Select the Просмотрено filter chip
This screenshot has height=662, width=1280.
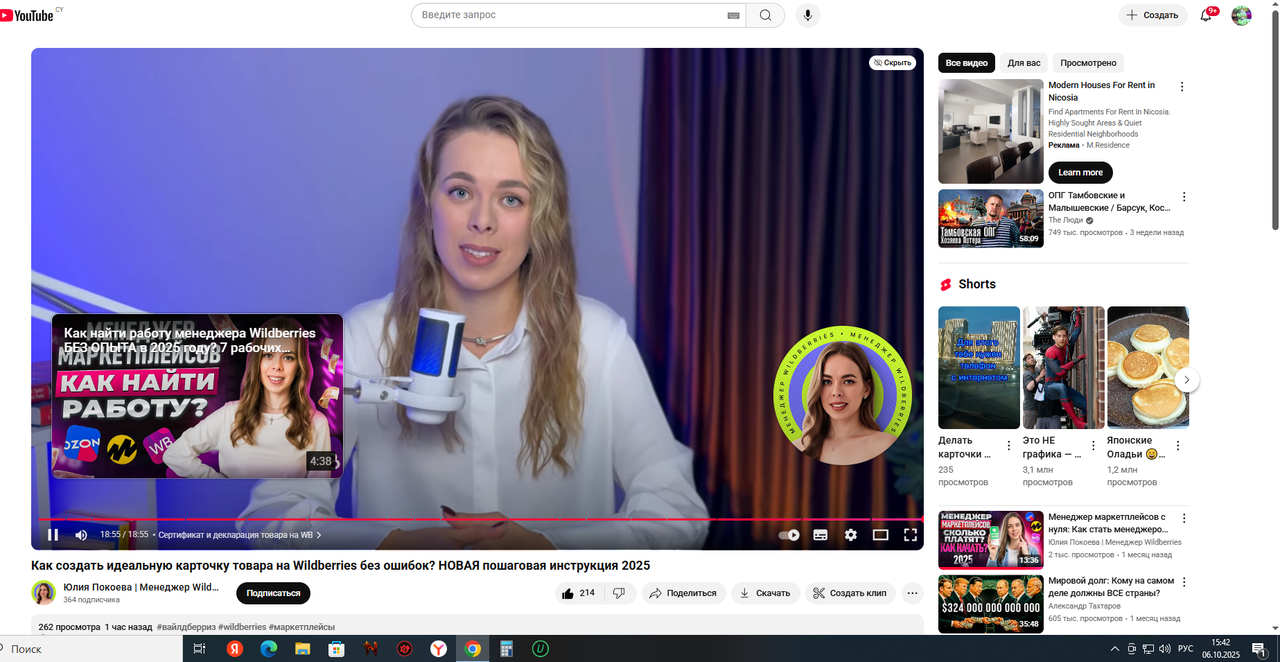(1088, 63)
